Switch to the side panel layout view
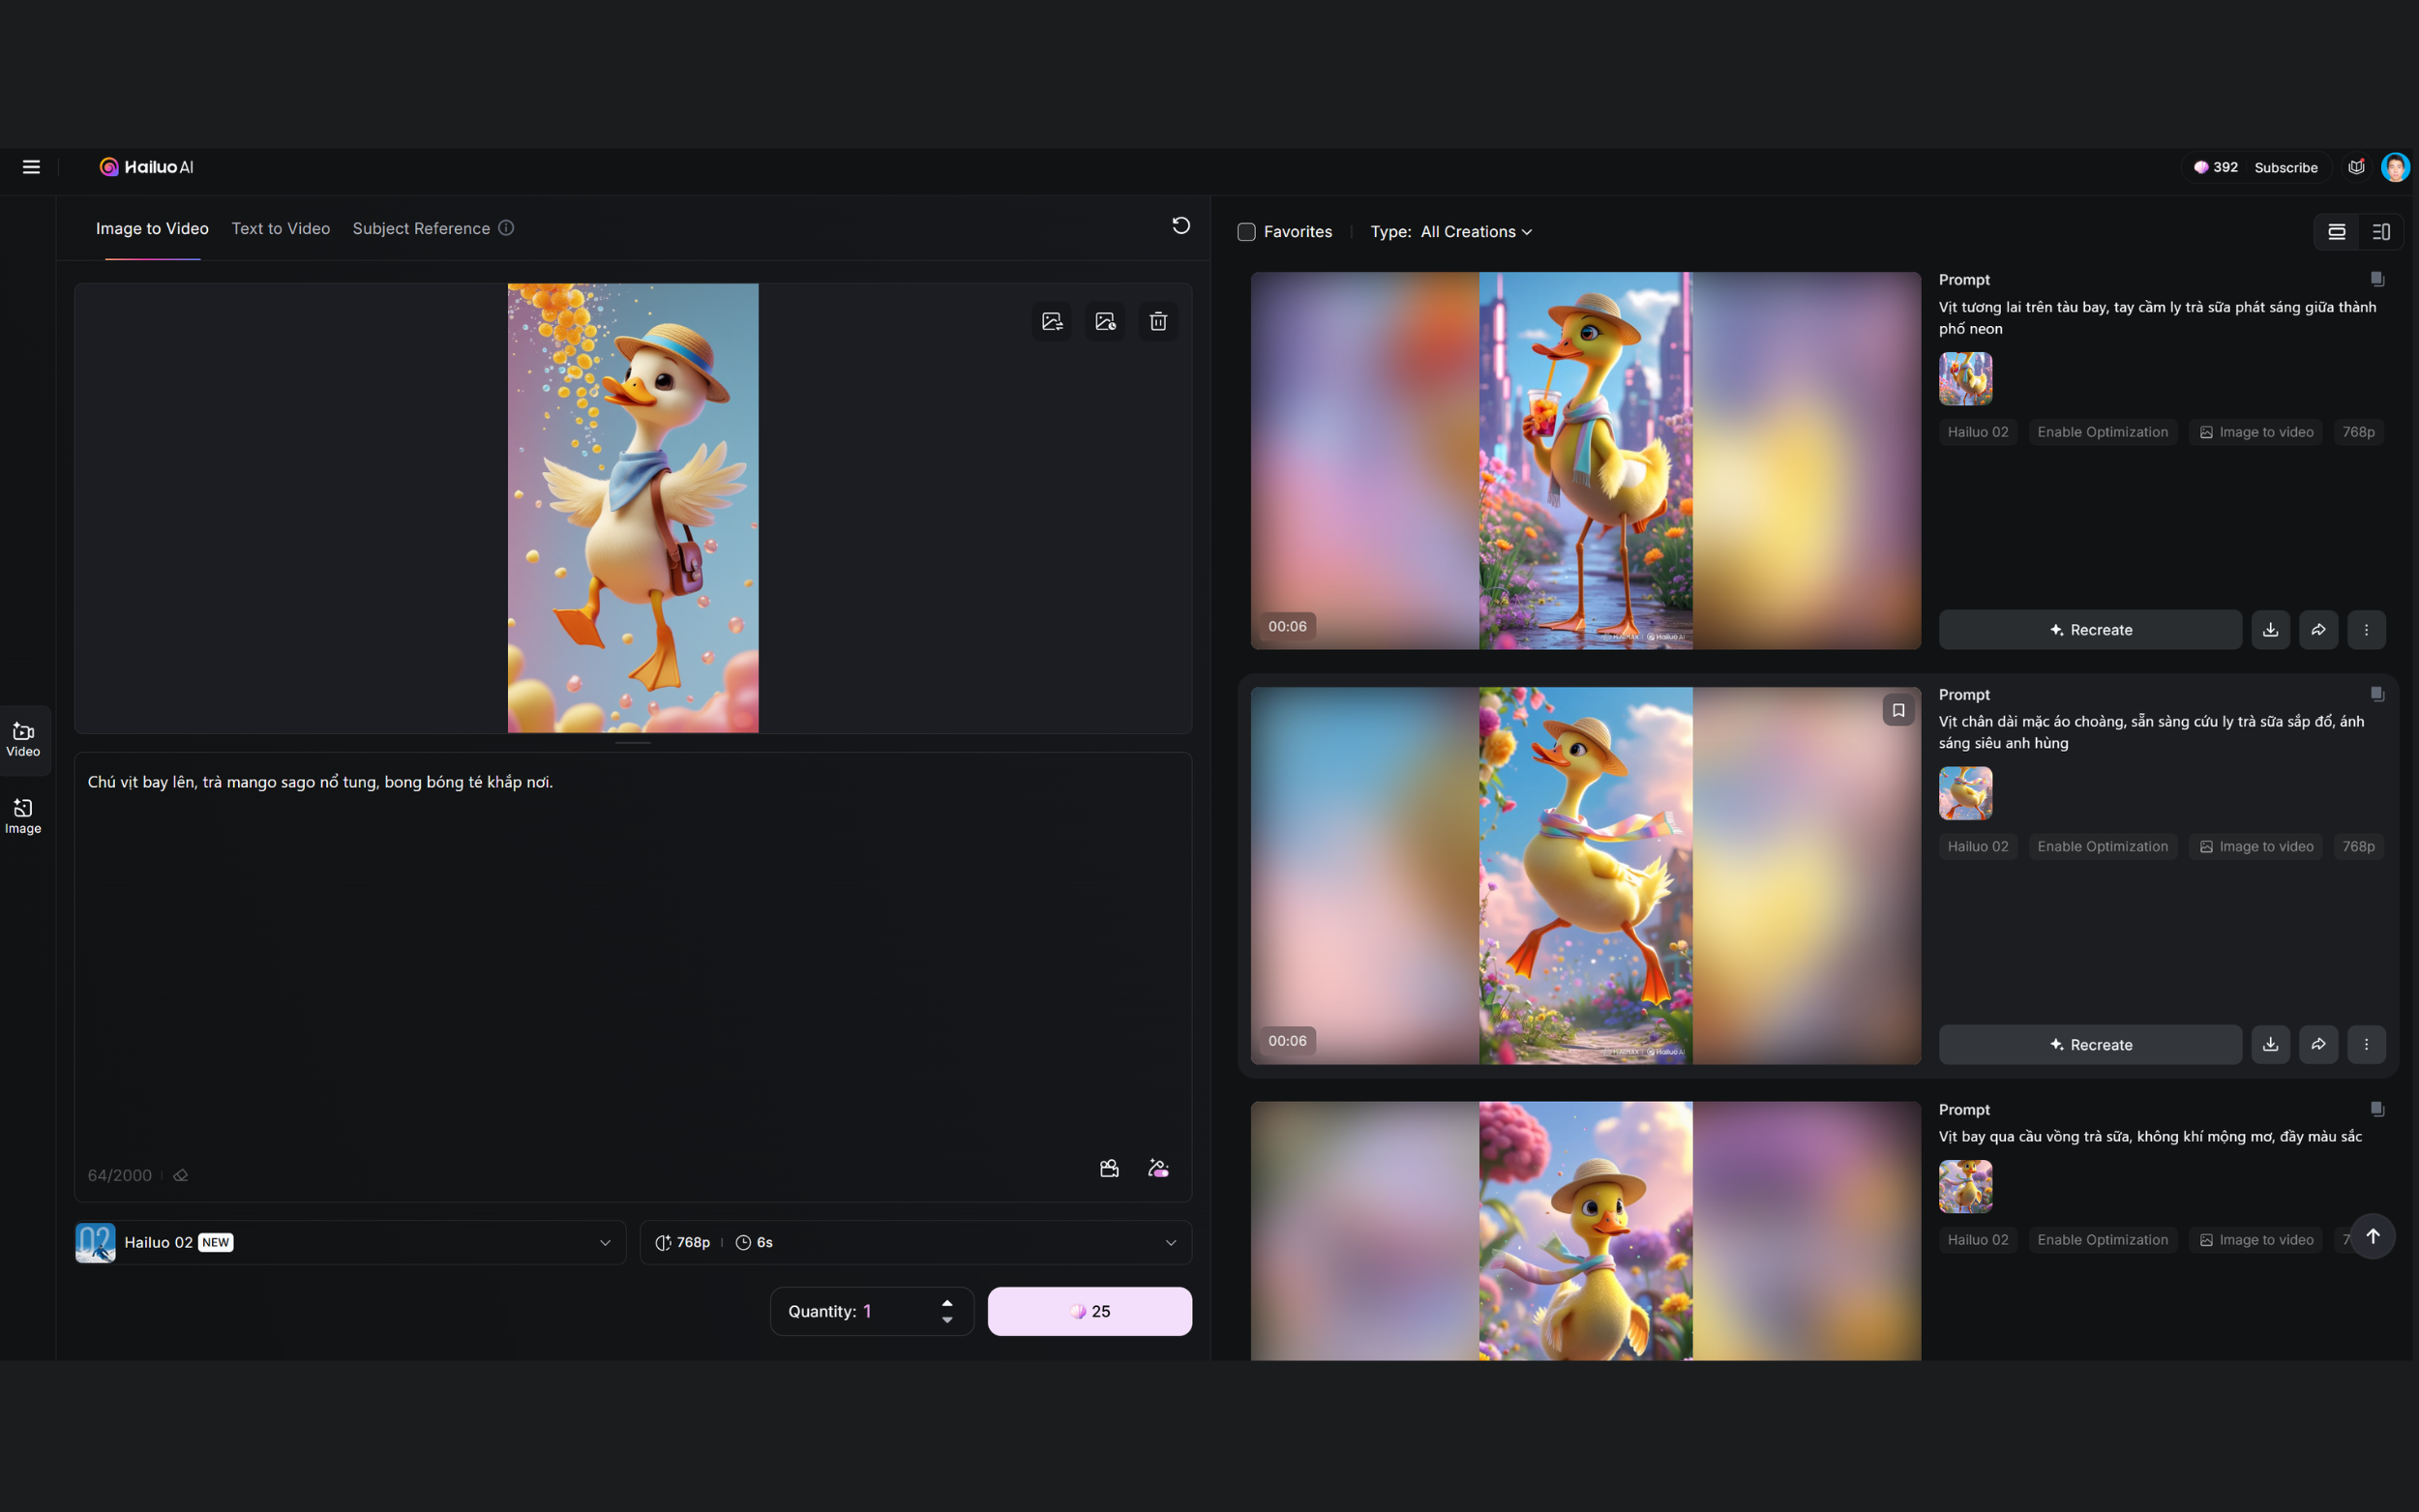Viewport: 2419px width, 1512px height. 2381,232
